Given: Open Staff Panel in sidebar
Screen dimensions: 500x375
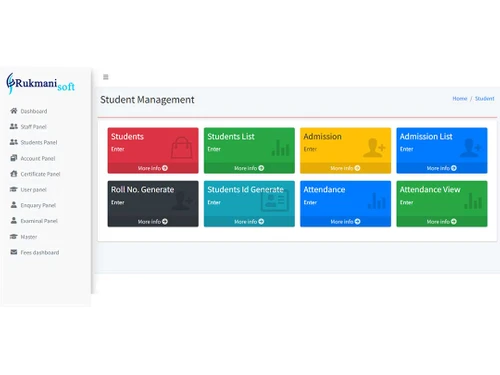Looking at the screenshot, I should click(33, 127).
